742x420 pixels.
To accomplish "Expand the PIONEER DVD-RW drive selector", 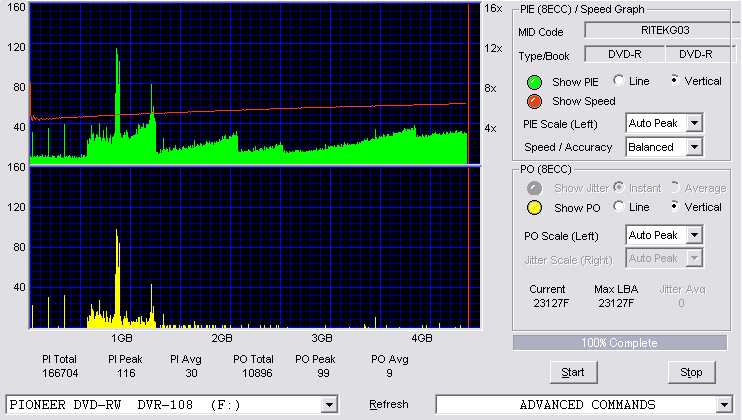I will pos(329,405).
